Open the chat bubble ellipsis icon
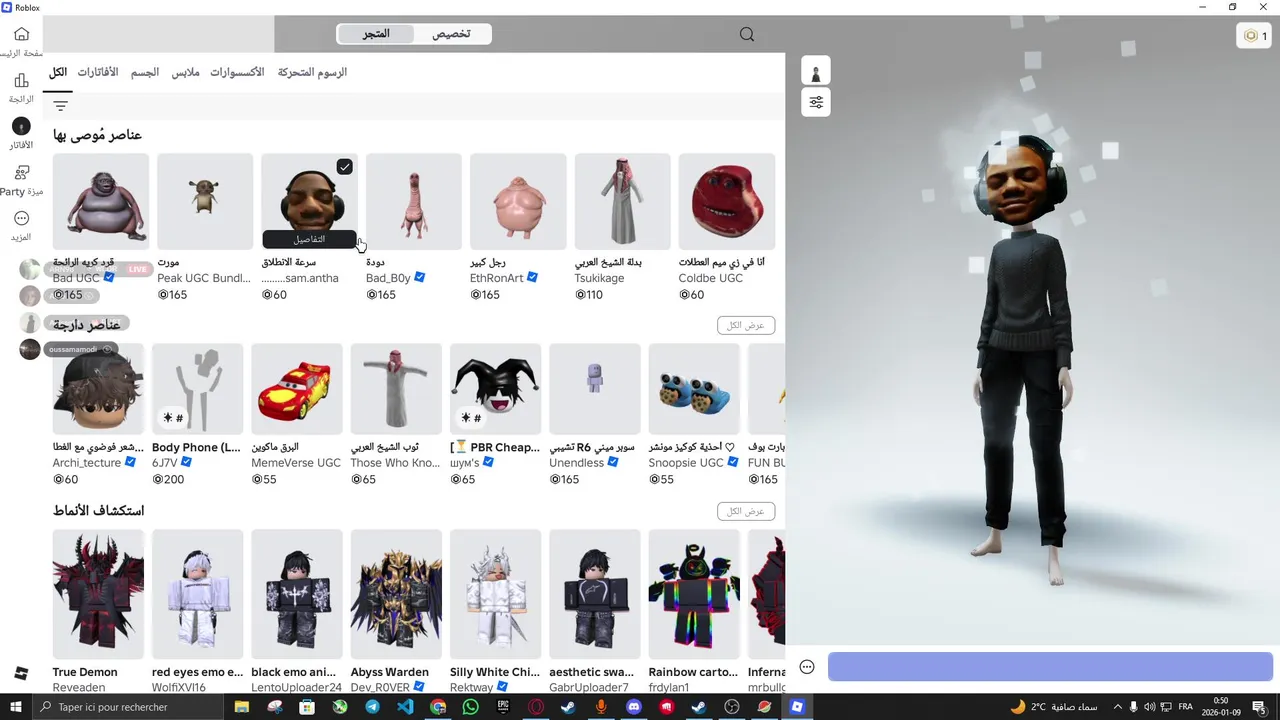This screenshot has height=720, width=1280. (807, 667)
